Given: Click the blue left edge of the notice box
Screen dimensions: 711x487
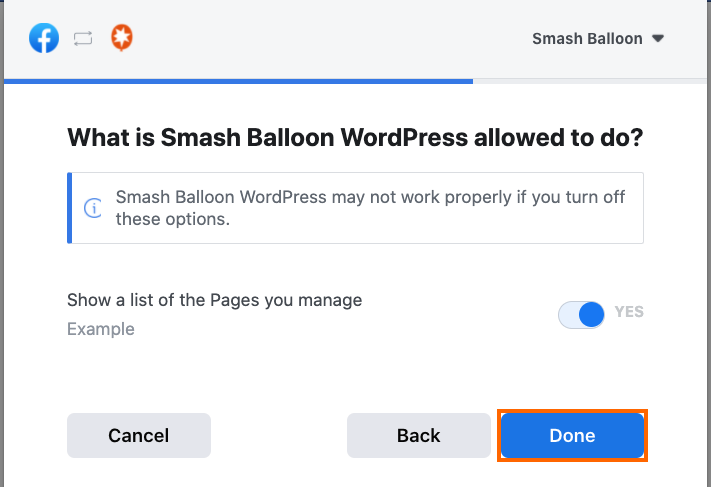Looking at the screenshot, I should pyautogui.click(x=69, y=208).
